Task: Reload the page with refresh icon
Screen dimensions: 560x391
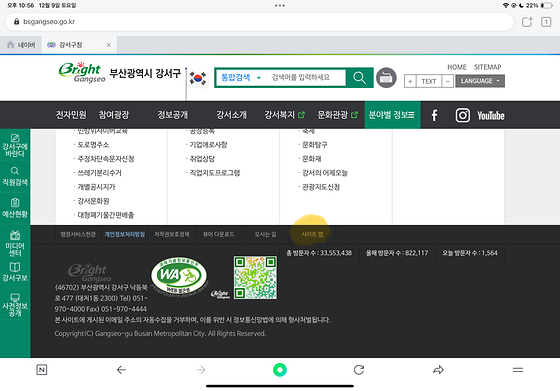Action: (359, 370)
